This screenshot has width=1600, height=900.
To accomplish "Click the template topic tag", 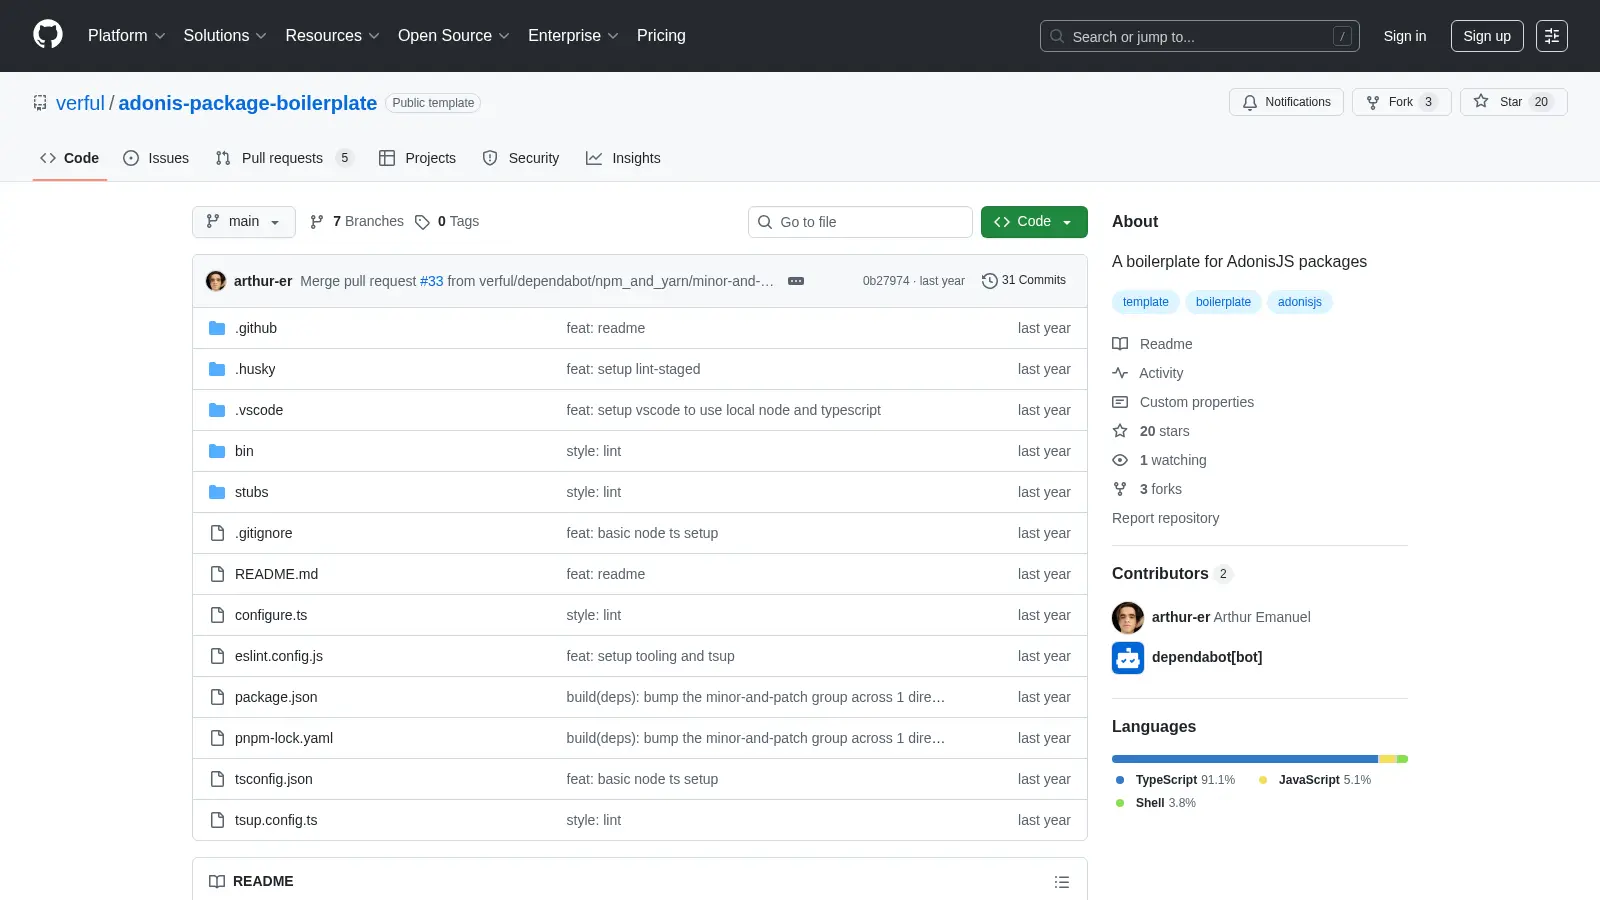I will coord(1145,302).
